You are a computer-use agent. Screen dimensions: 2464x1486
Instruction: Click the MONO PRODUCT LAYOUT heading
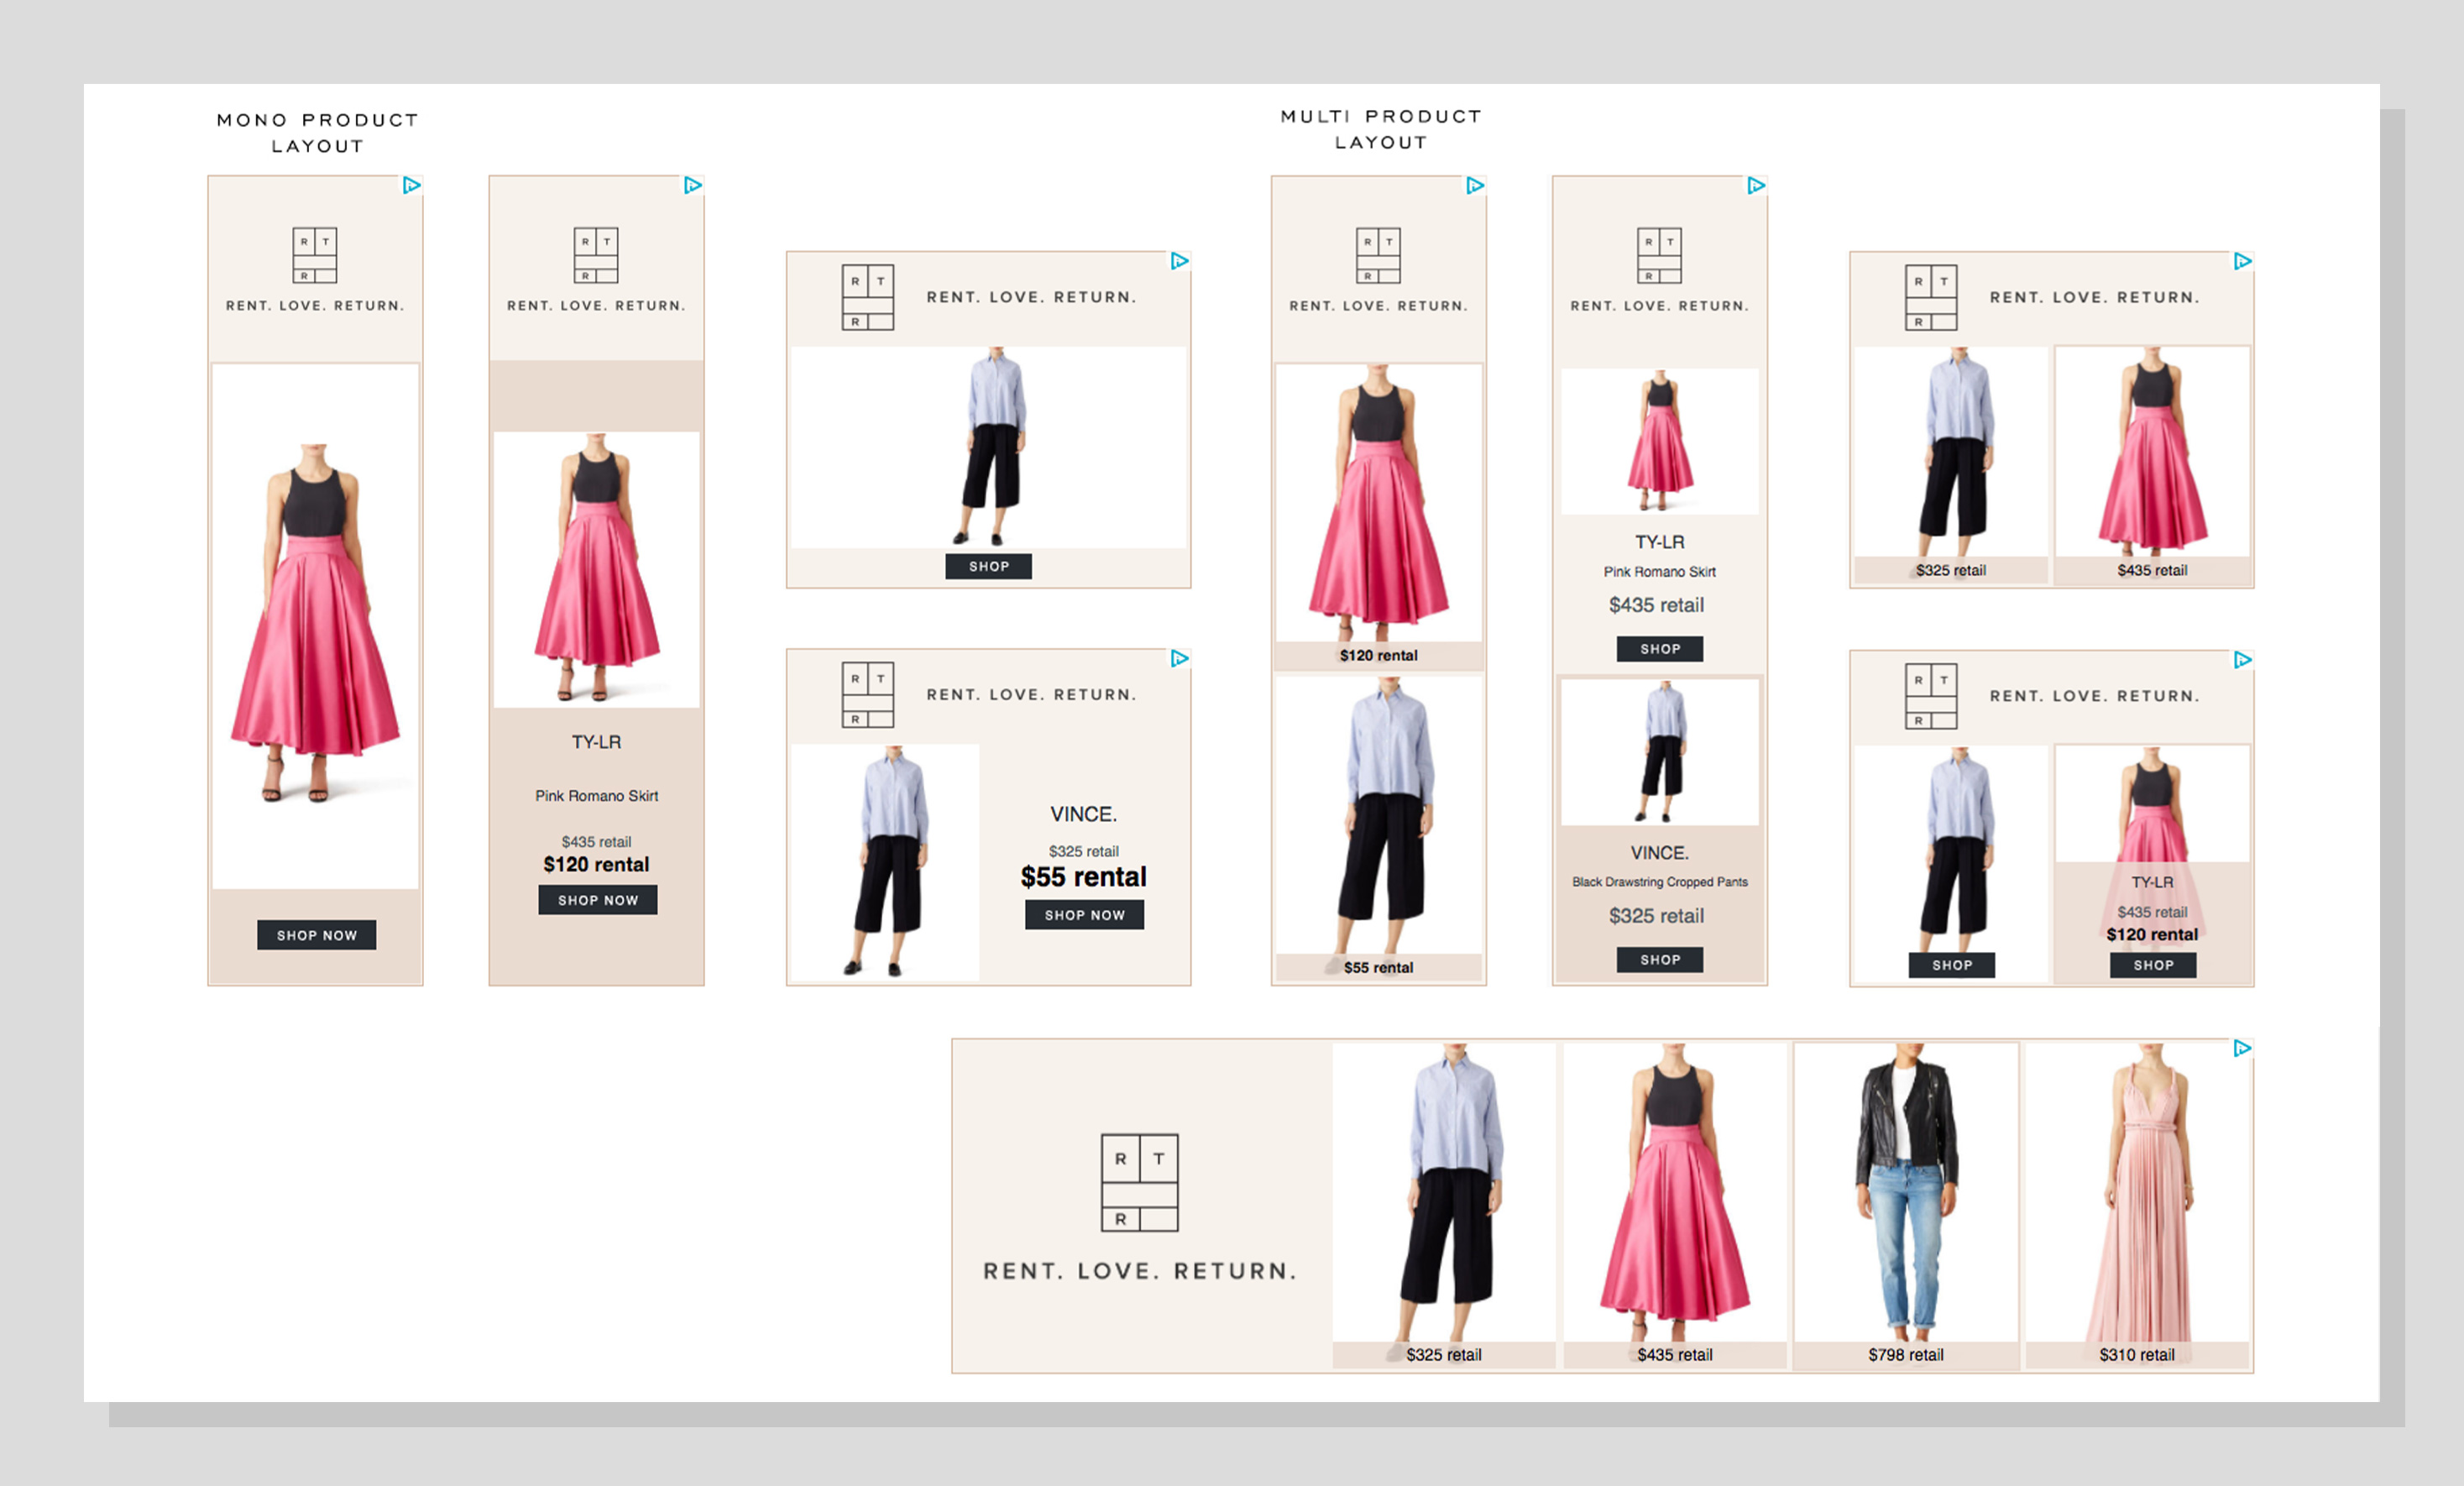(x=317, y=133)
